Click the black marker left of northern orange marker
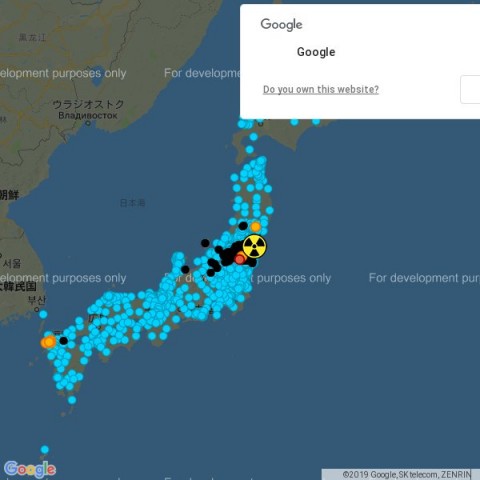 pos(243,226)
